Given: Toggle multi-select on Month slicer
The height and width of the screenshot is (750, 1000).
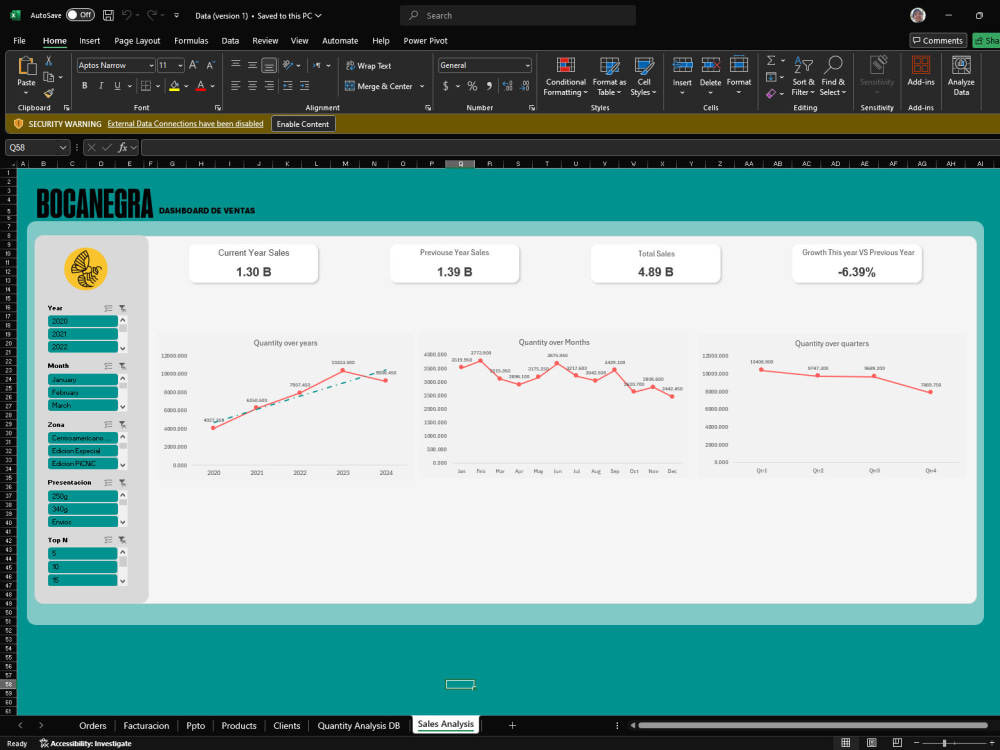Looking at the screenshot, I should [x=108, y=366].
